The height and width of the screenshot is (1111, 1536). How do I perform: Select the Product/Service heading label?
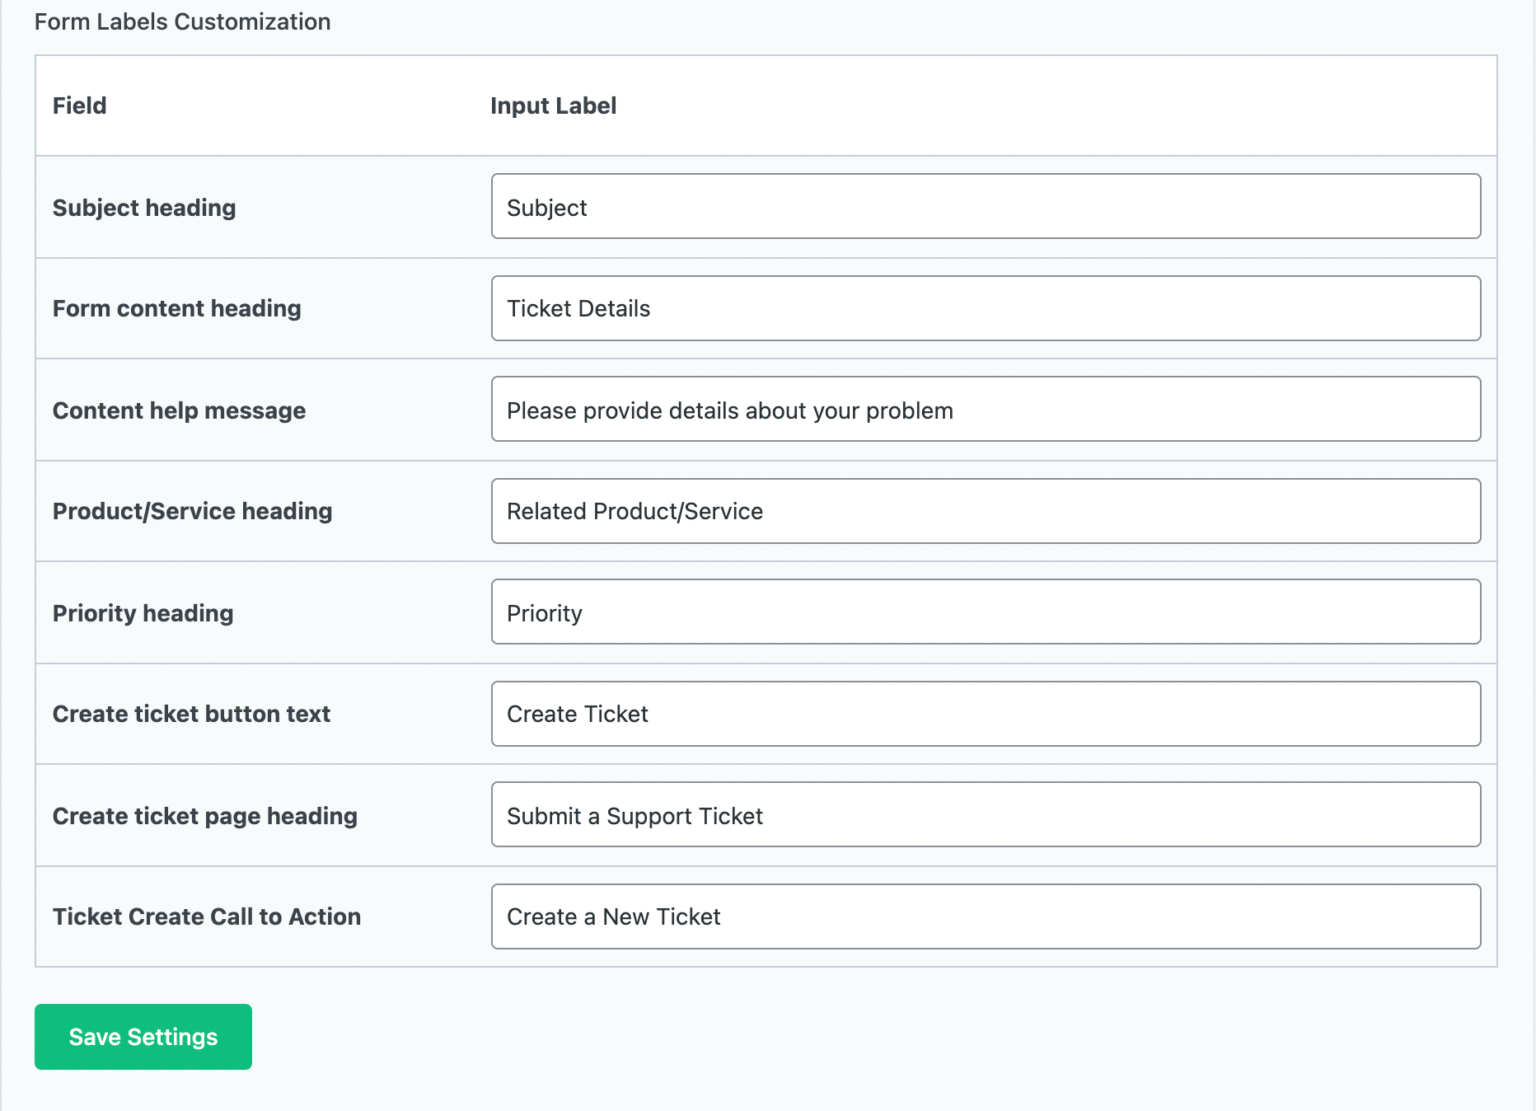pos(192,511)
